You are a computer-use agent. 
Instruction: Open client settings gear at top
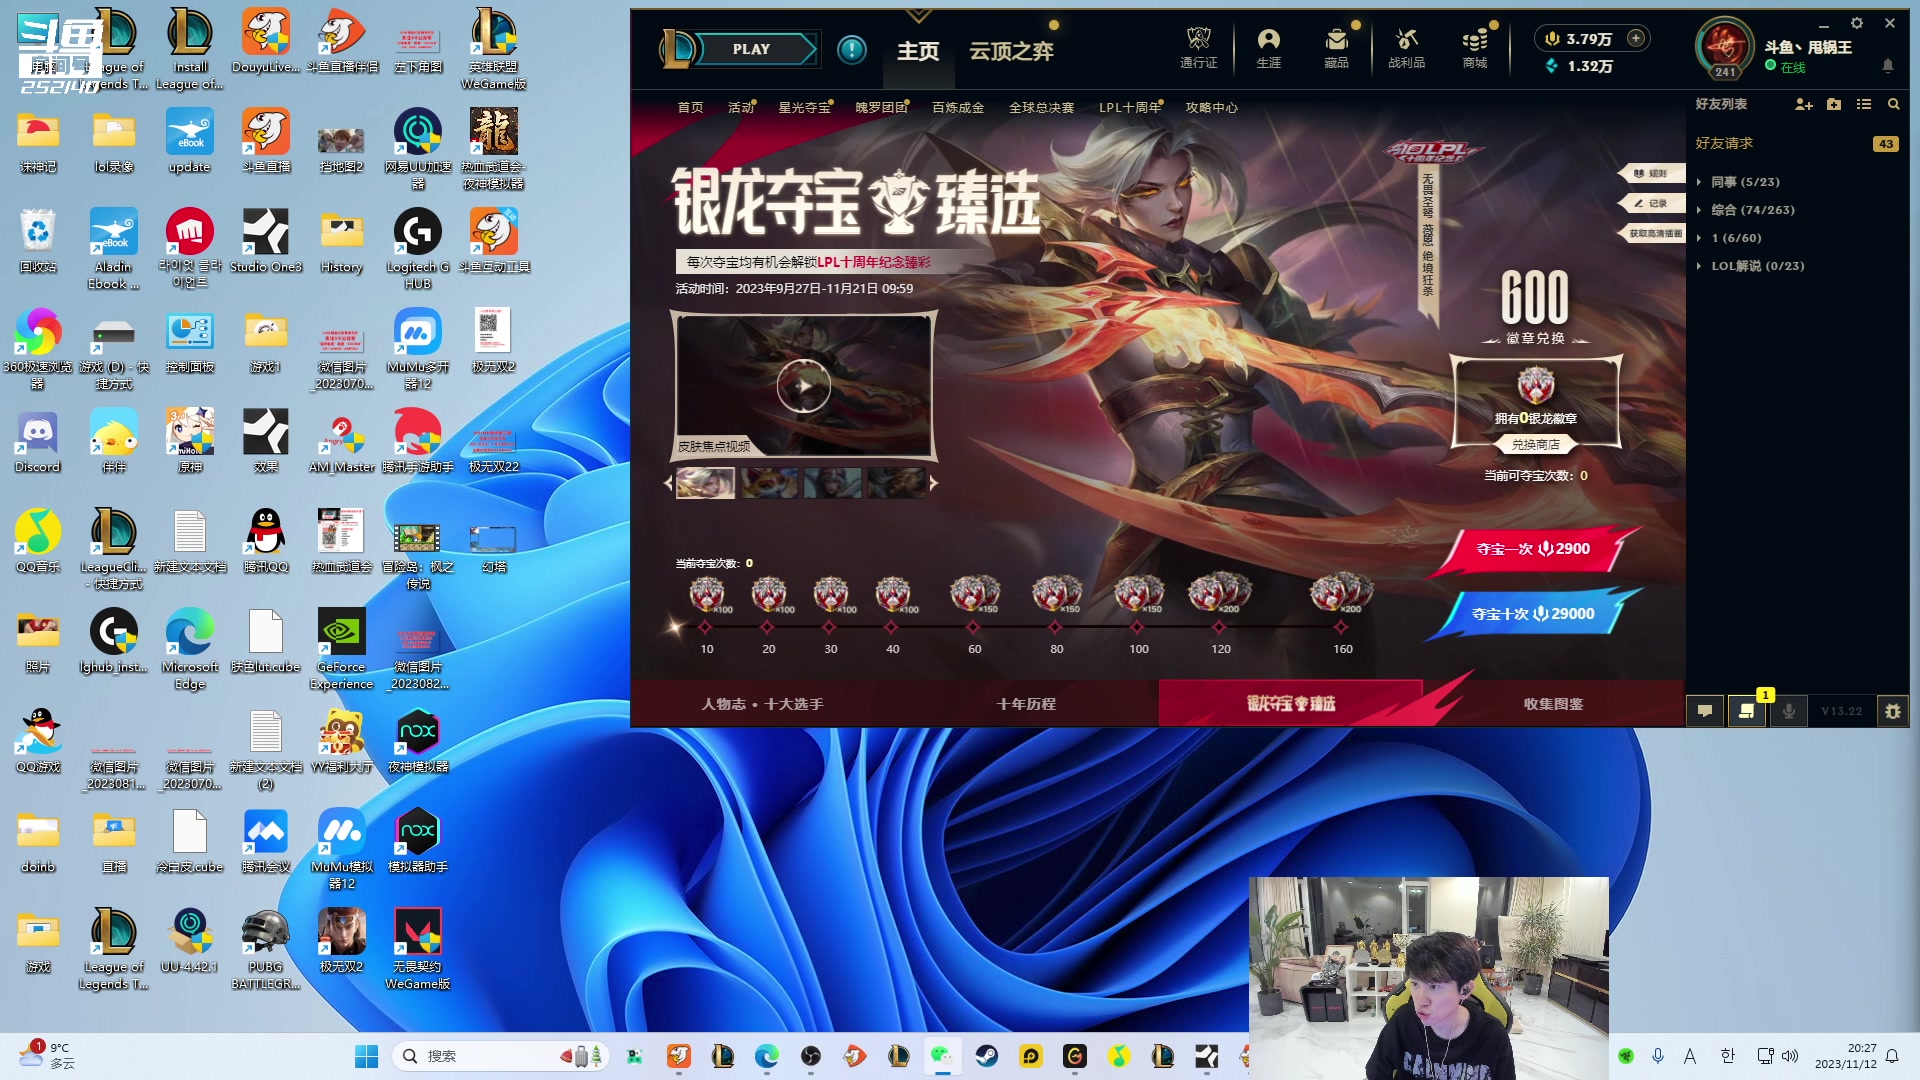point(1857,23)
